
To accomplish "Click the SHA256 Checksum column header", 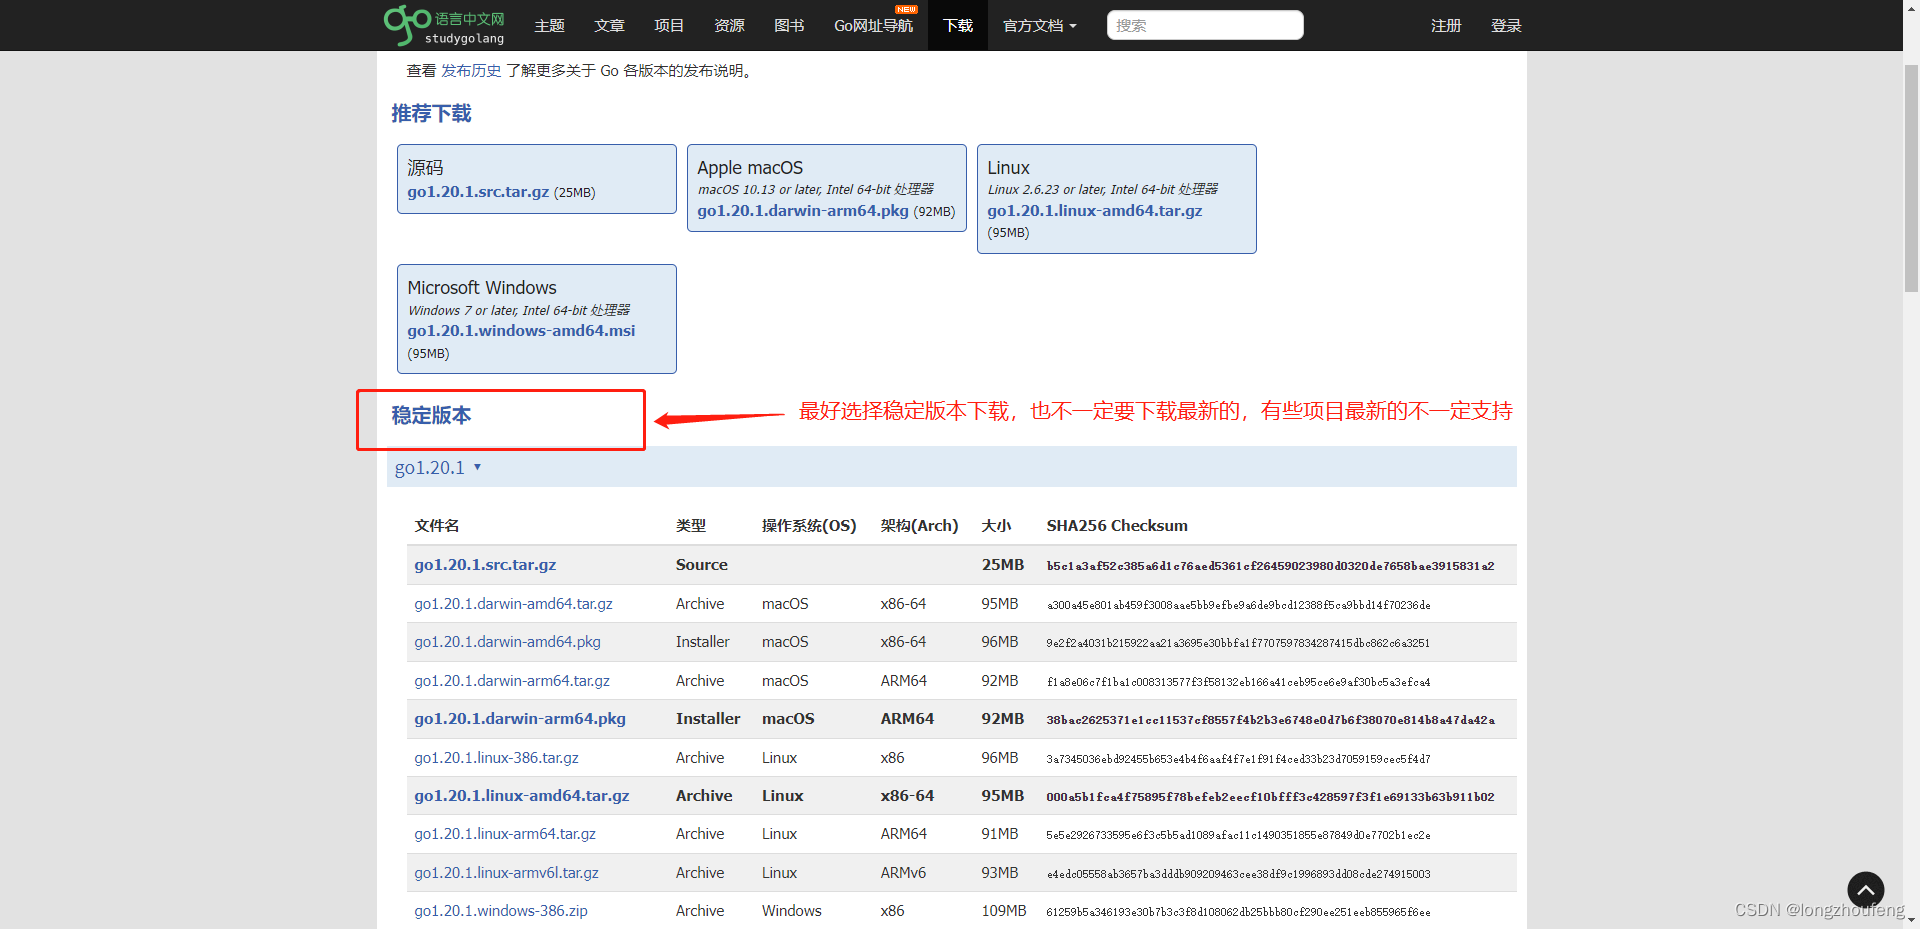I will [x=1117, y=525].
